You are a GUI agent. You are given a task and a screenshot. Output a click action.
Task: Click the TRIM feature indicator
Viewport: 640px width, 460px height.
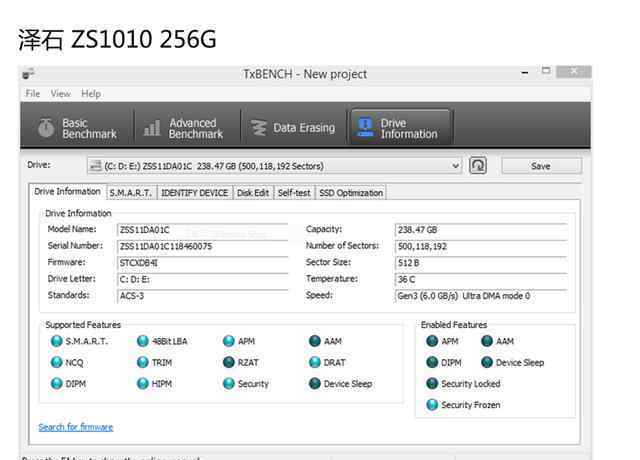pyautogui.click(x=142, y=362)
